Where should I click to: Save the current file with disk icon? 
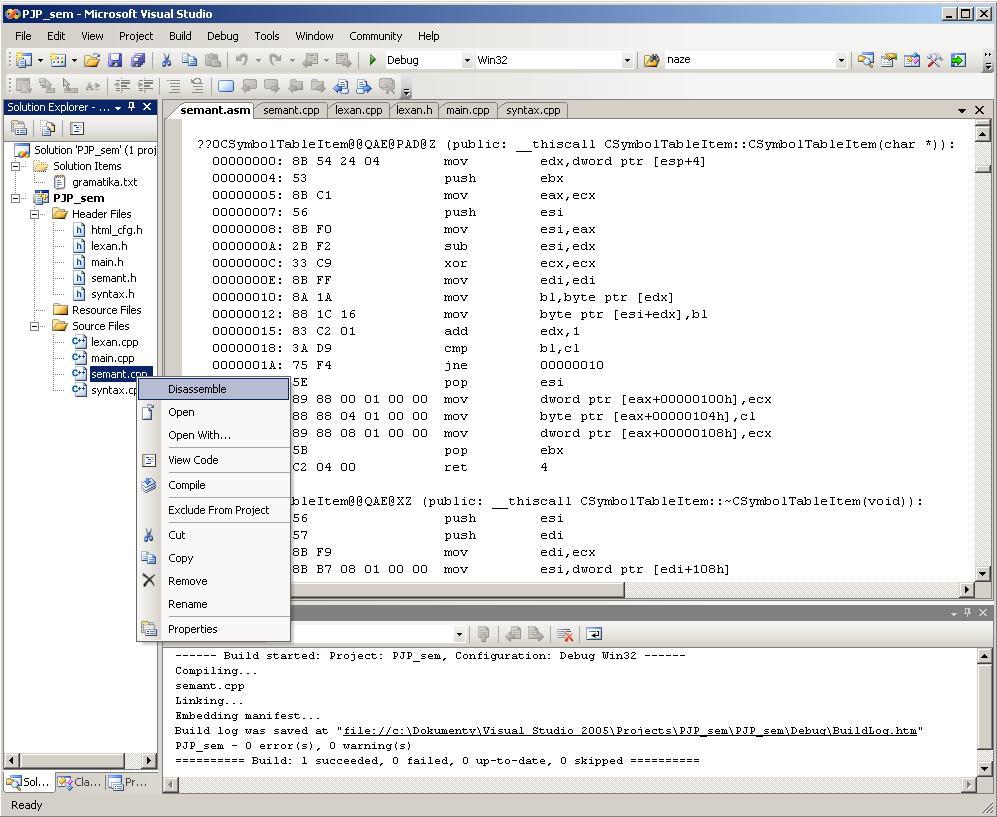pyautogui.click(x=115, y=60)
